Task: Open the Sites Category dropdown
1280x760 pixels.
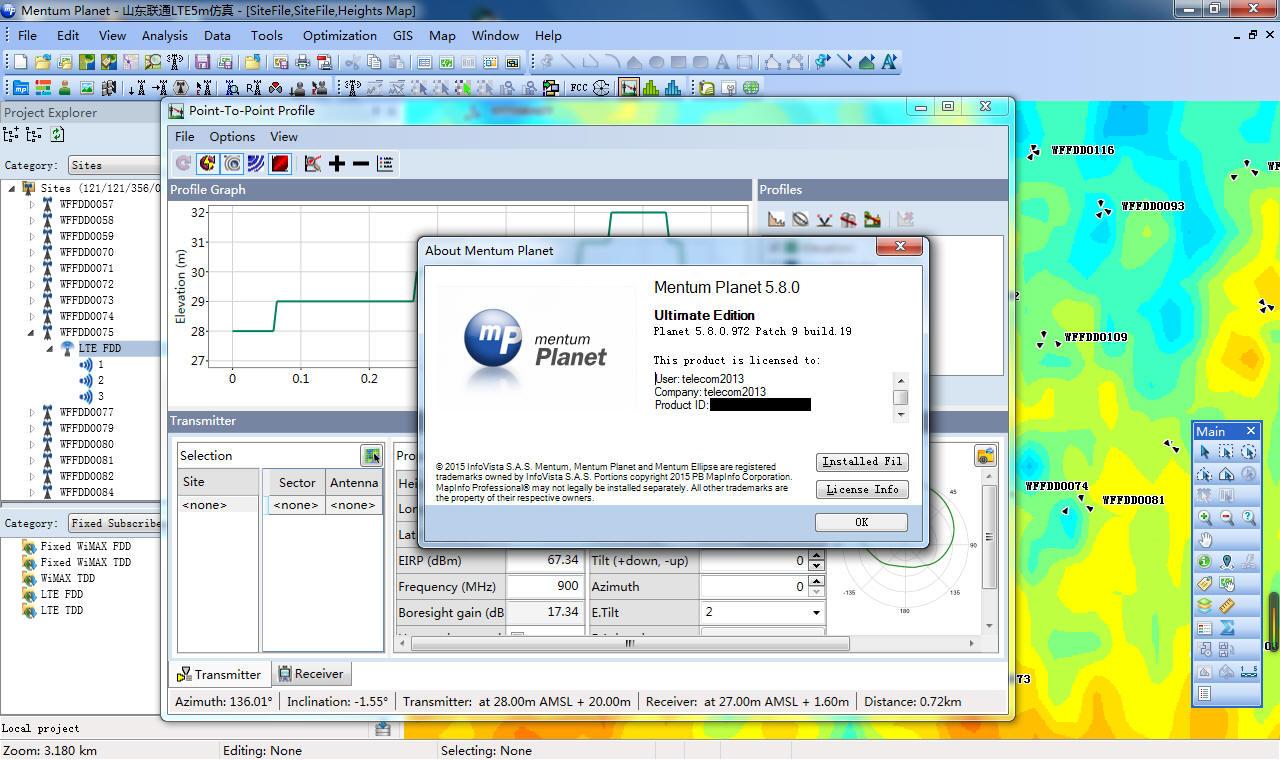Action: [x=113, y=165]
